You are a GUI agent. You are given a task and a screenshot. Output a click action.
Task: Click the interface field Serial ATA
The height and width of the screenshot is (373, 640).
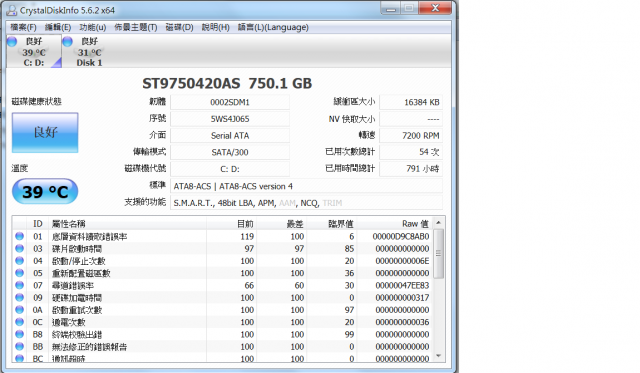tap(230, 135)
